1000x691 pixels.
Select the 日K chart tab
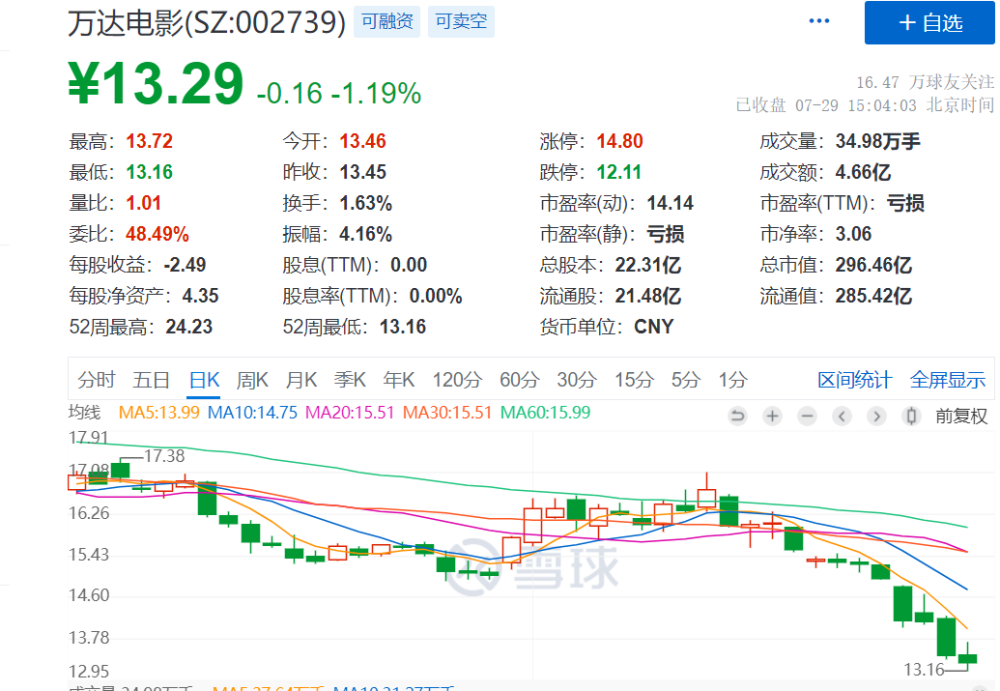(204, 380)
